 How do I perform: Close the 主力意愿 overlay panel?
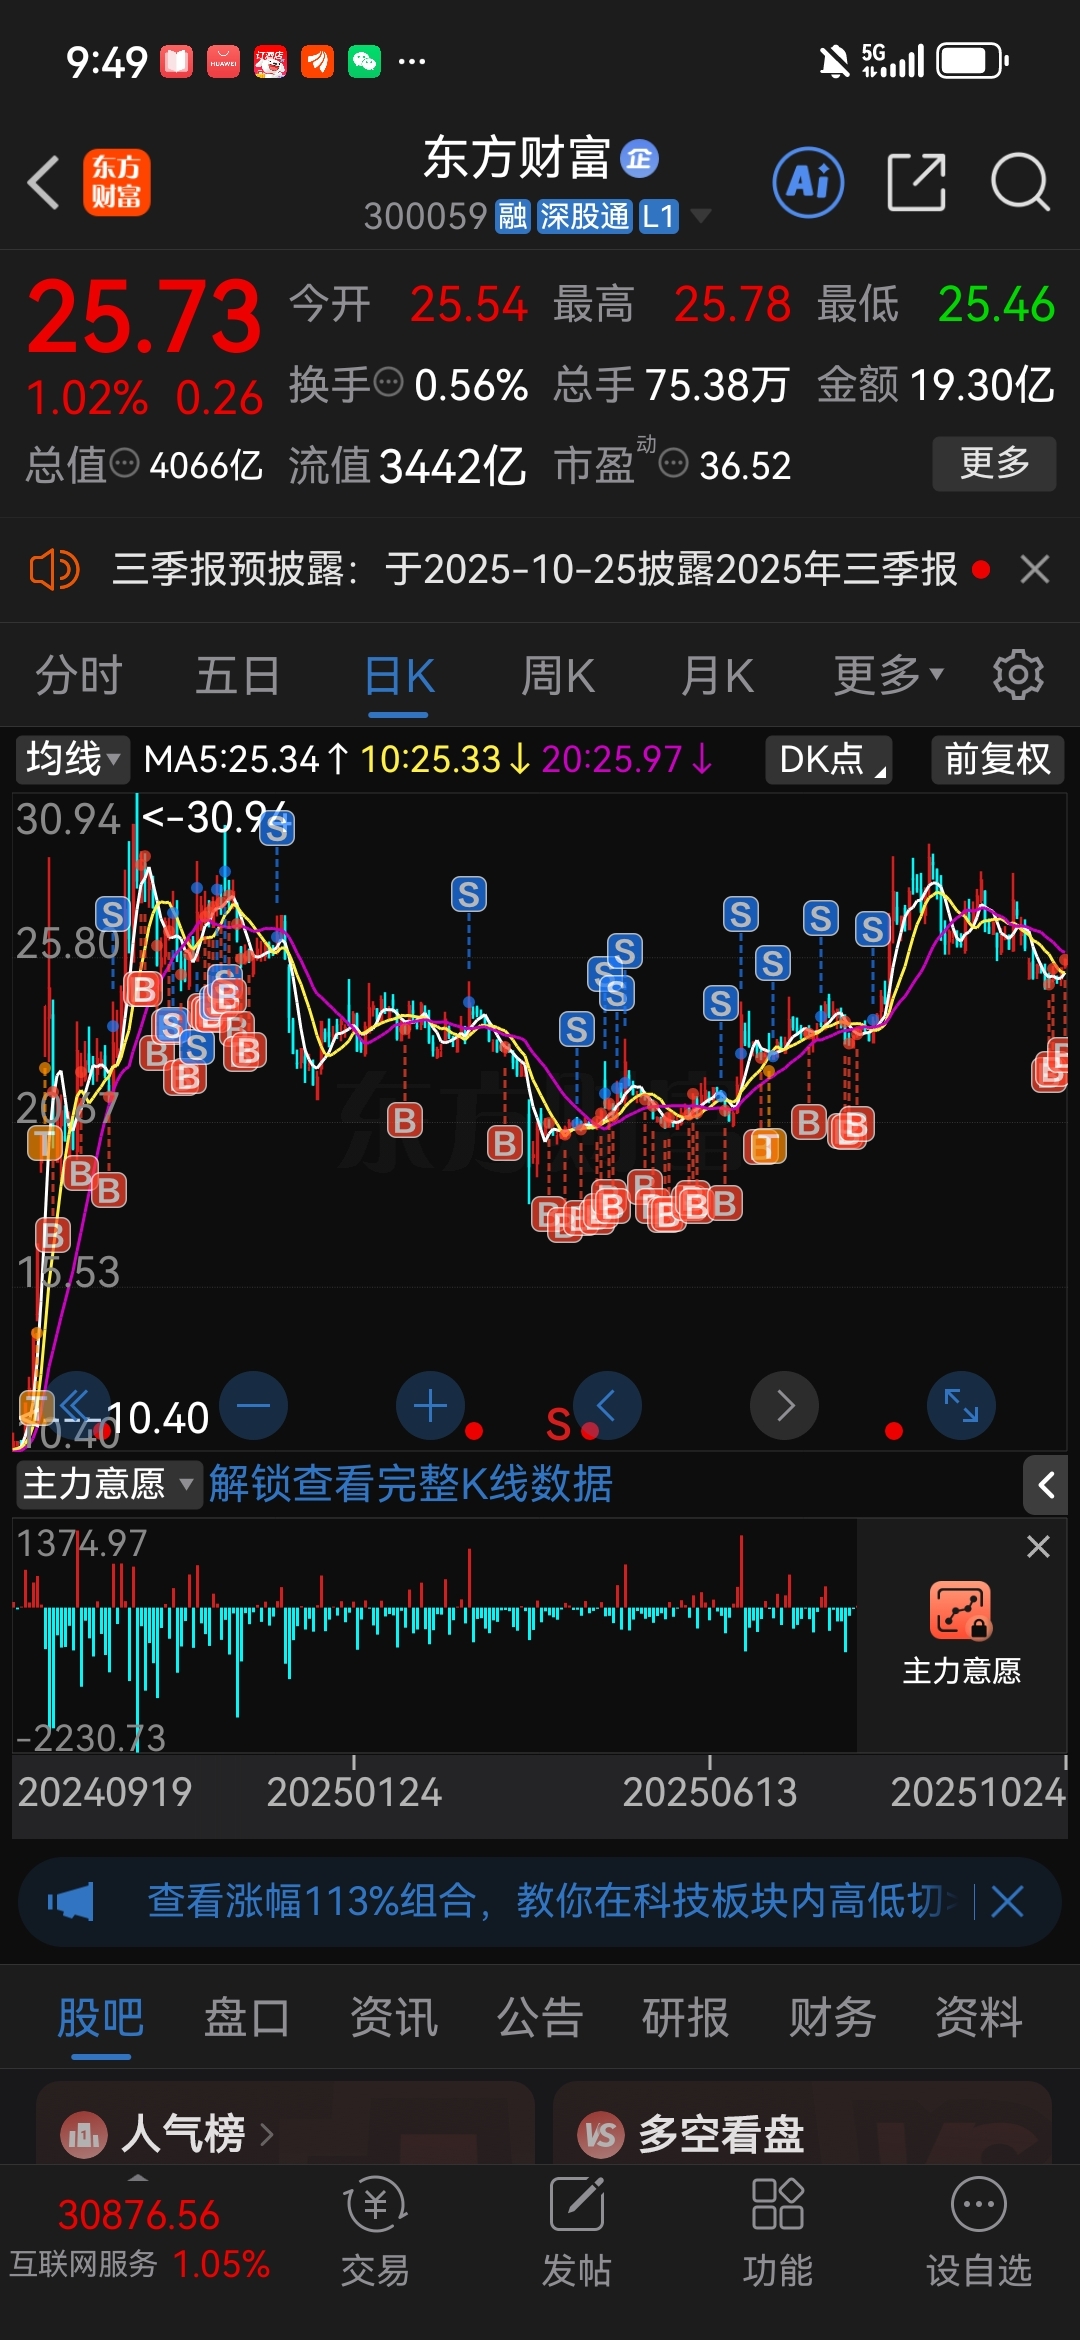click(1038, 1547)
